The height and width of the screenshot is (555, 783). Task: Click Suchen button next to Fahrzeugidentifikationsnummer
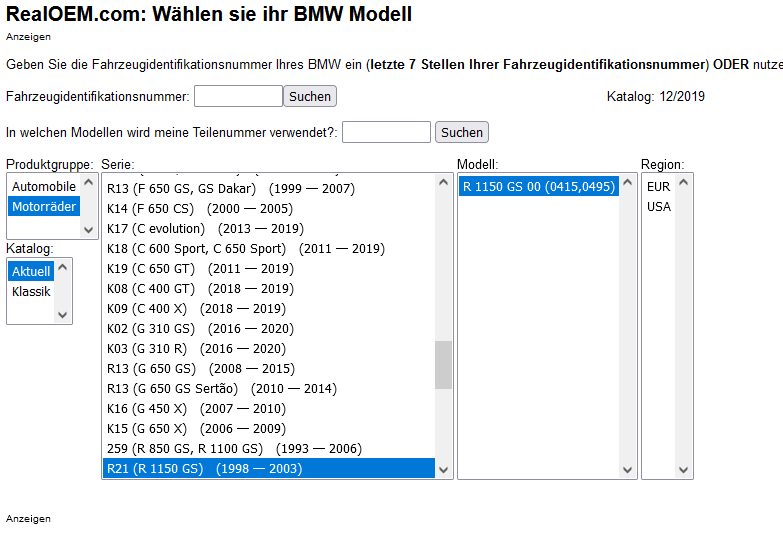coord(310,96)
